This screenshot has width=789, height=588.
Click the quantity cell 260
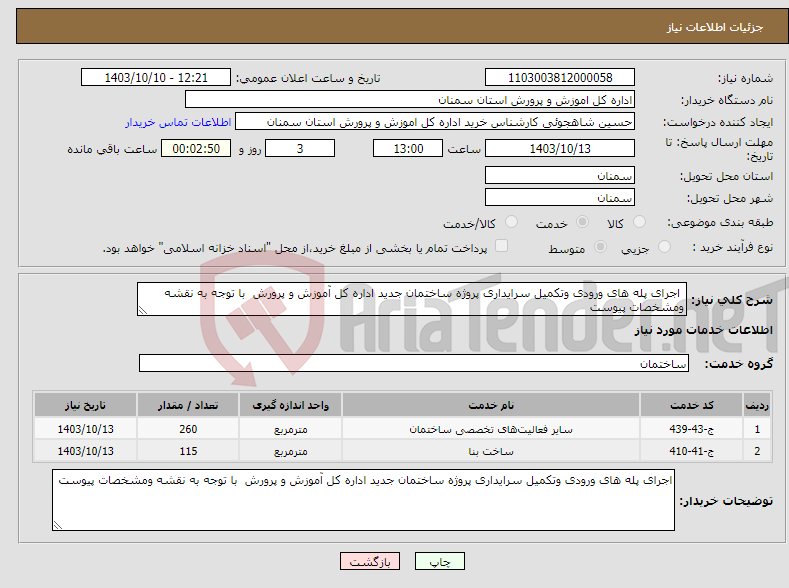click(188, 429)
